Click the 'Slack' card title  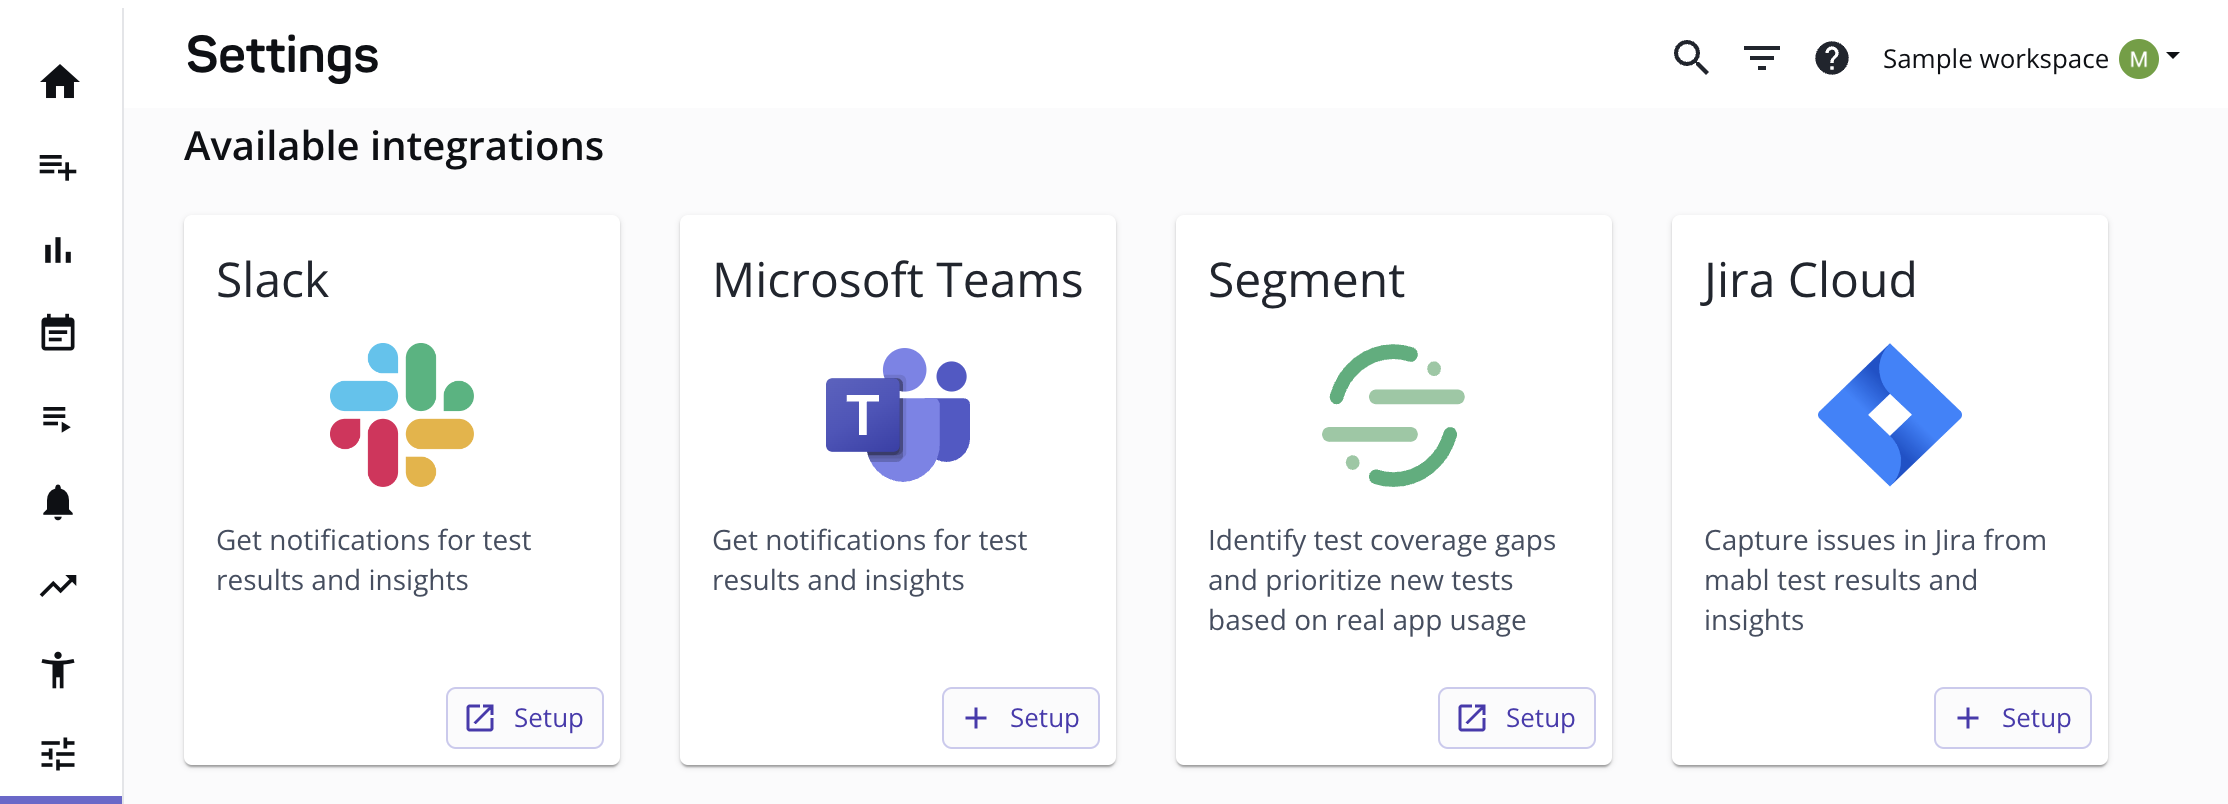coord(272,280)
